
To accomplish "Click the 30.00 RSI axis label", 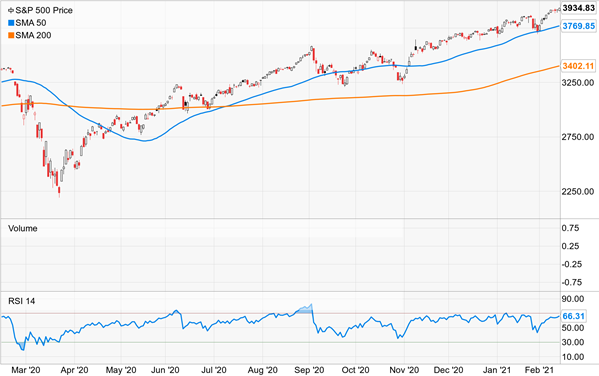I will tap(573, 342).
